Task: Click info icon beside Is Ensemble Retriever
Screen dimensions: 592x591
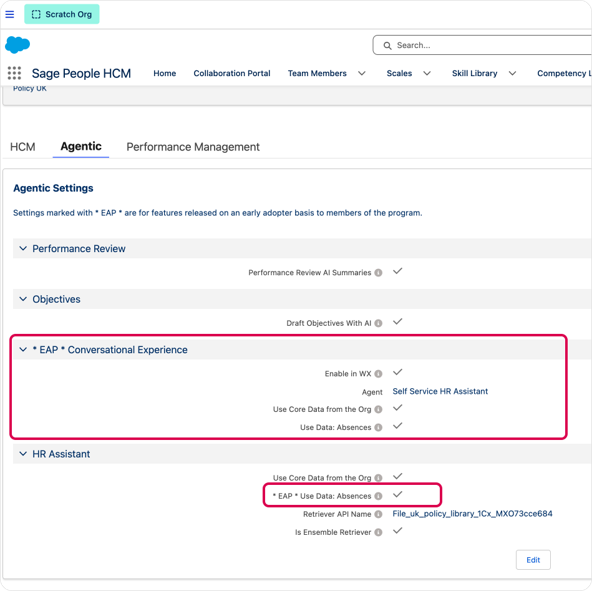Action: pos(378,532)
